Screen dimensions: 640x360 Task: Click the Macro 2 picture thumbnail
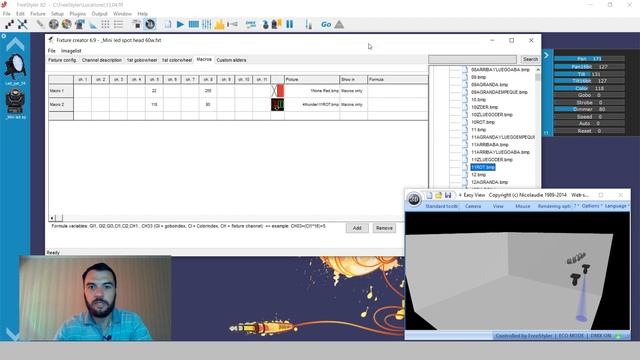[x=278, y=105]
